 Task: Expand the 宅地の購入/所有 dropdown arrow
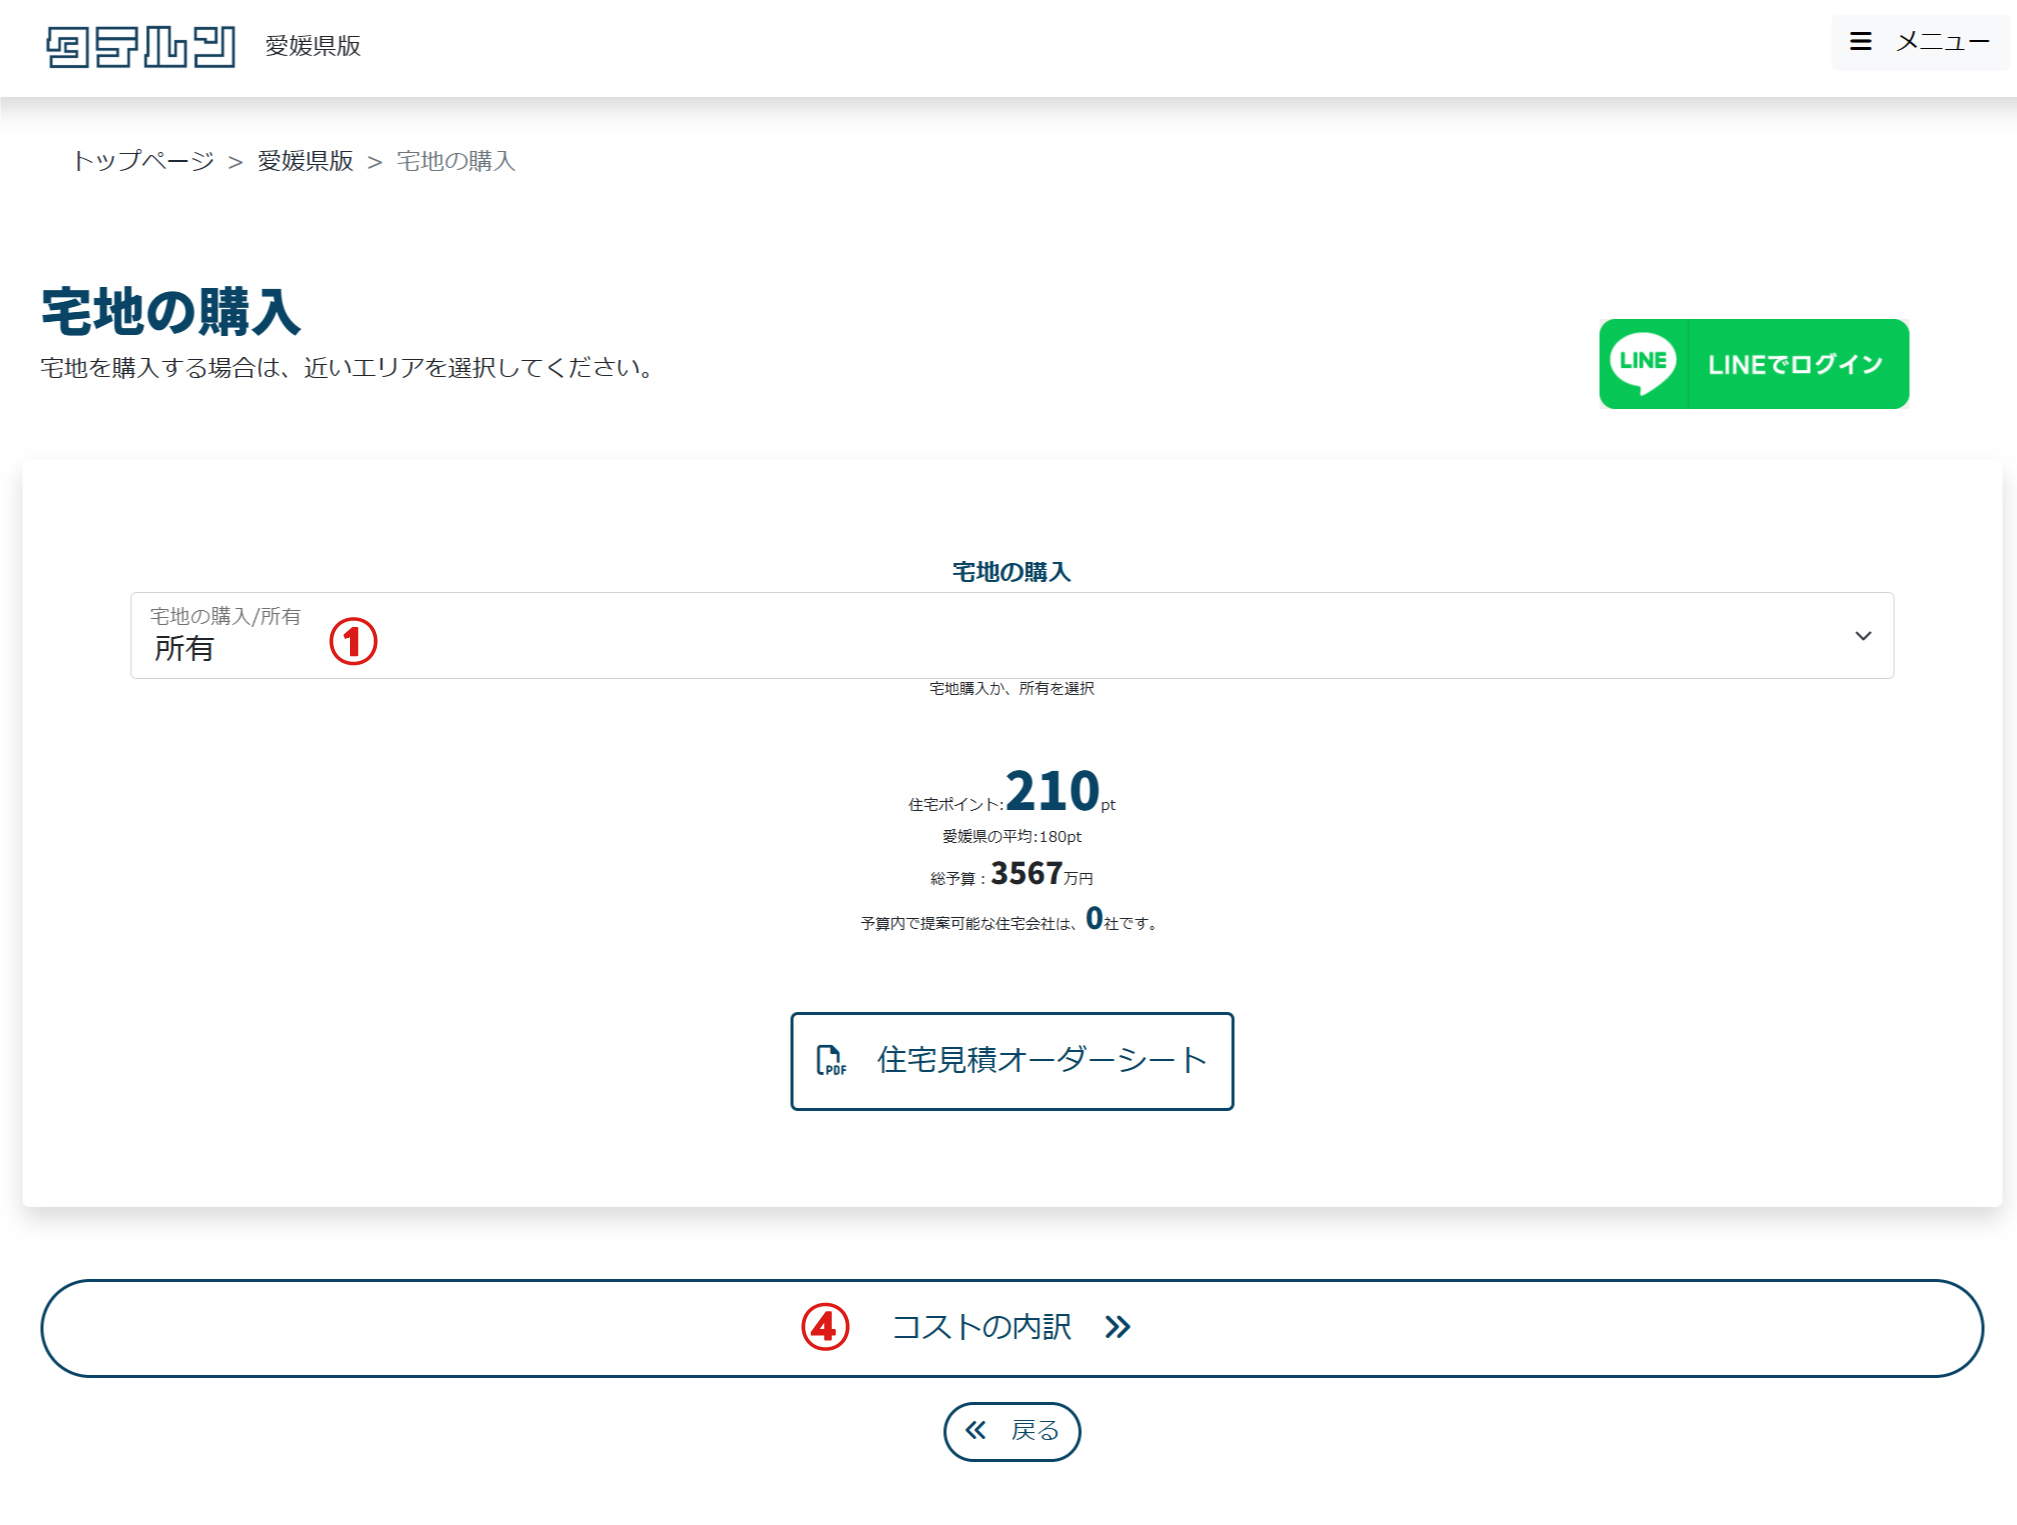(1862, 636)
